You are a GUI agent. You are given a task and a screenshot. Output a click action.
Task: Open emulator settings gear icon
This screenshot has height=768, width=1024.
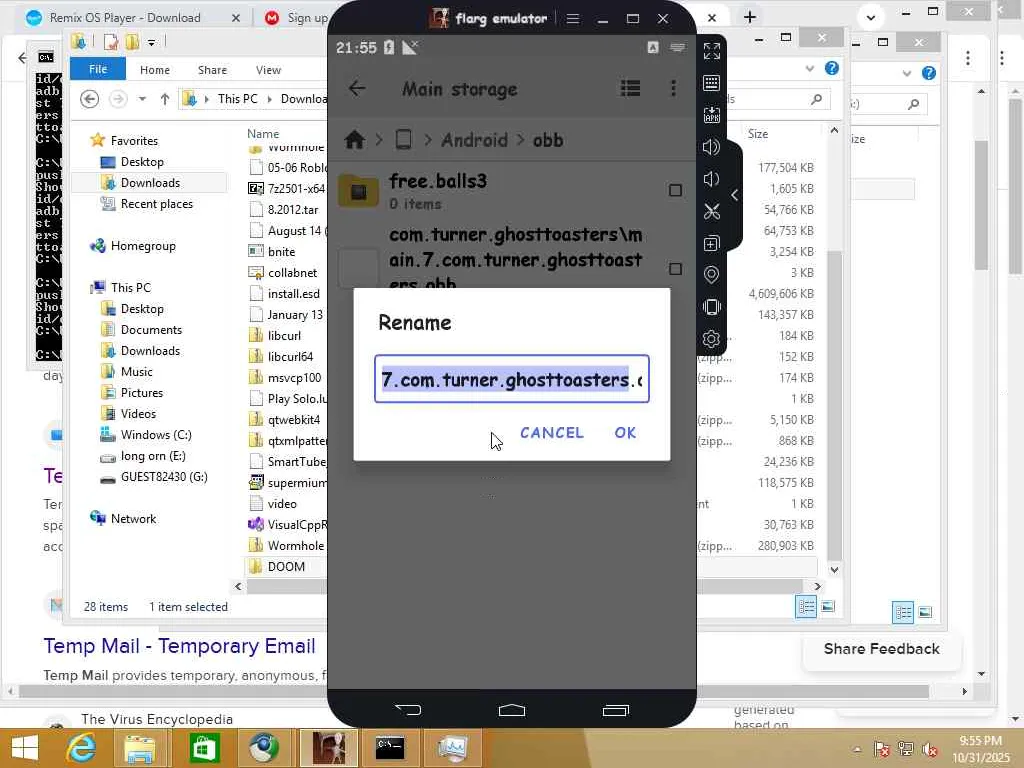click(712, 339)
